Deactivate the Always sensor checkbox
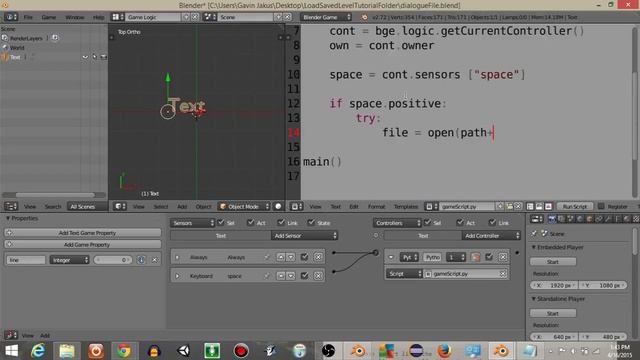Viewport: 640px width, 360px height. tap(304, 257)
